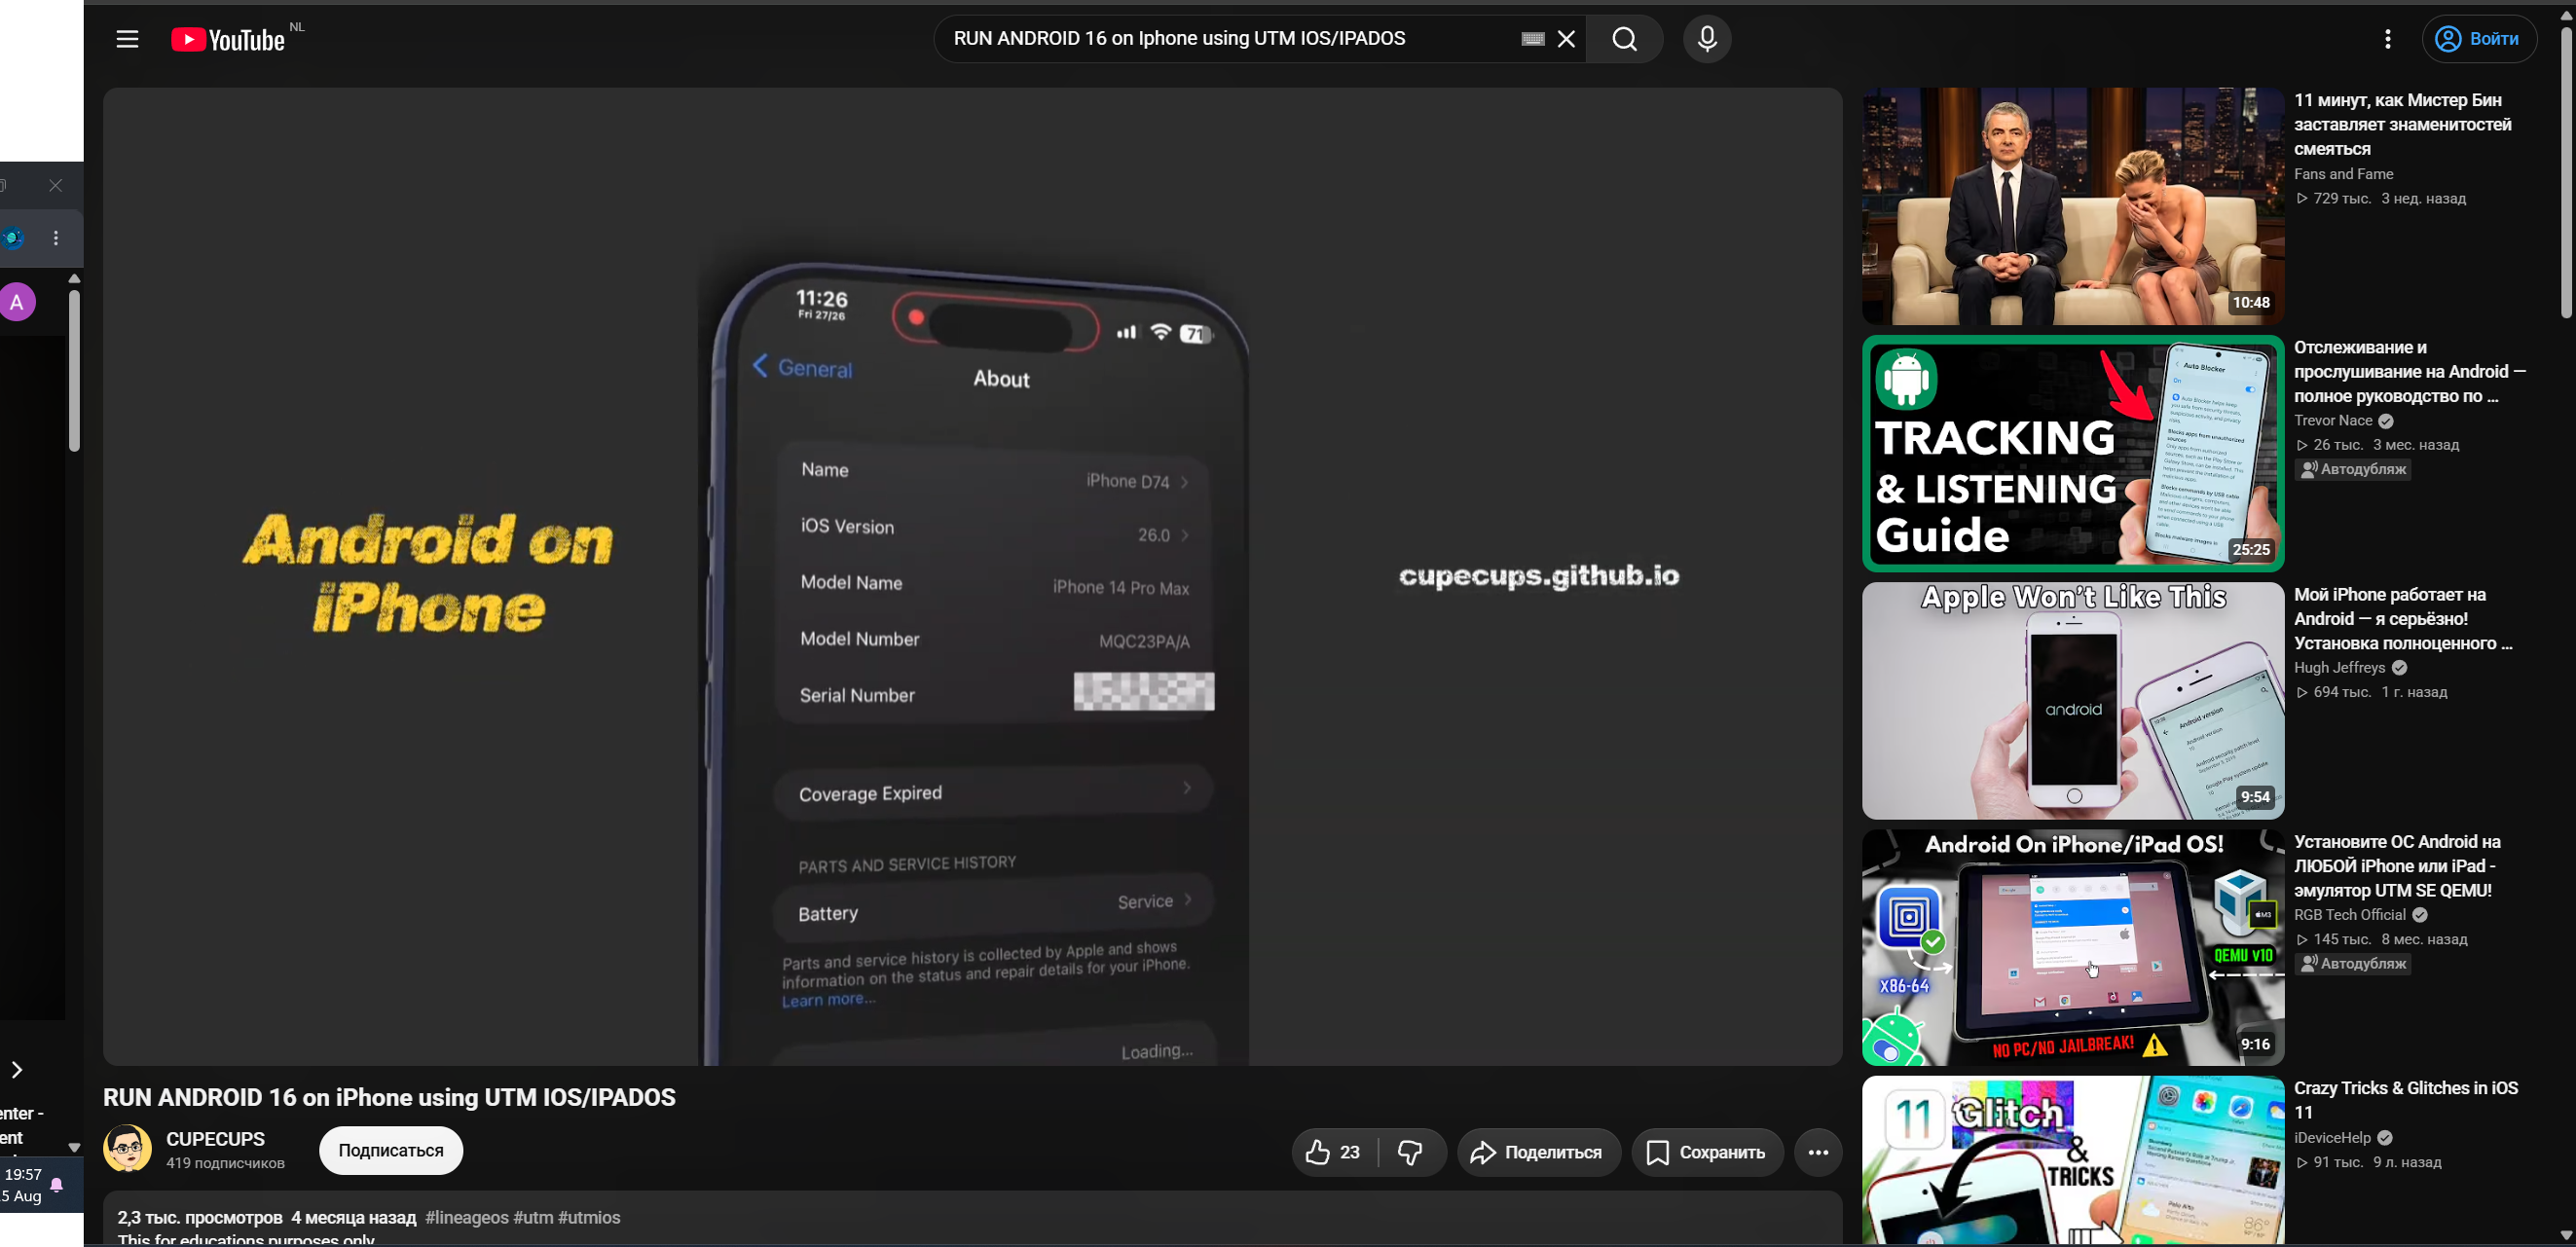Click the video title RUN ANDROID 16 on iPhone
The image size is (2576, 1247).
click(389, 1097)
